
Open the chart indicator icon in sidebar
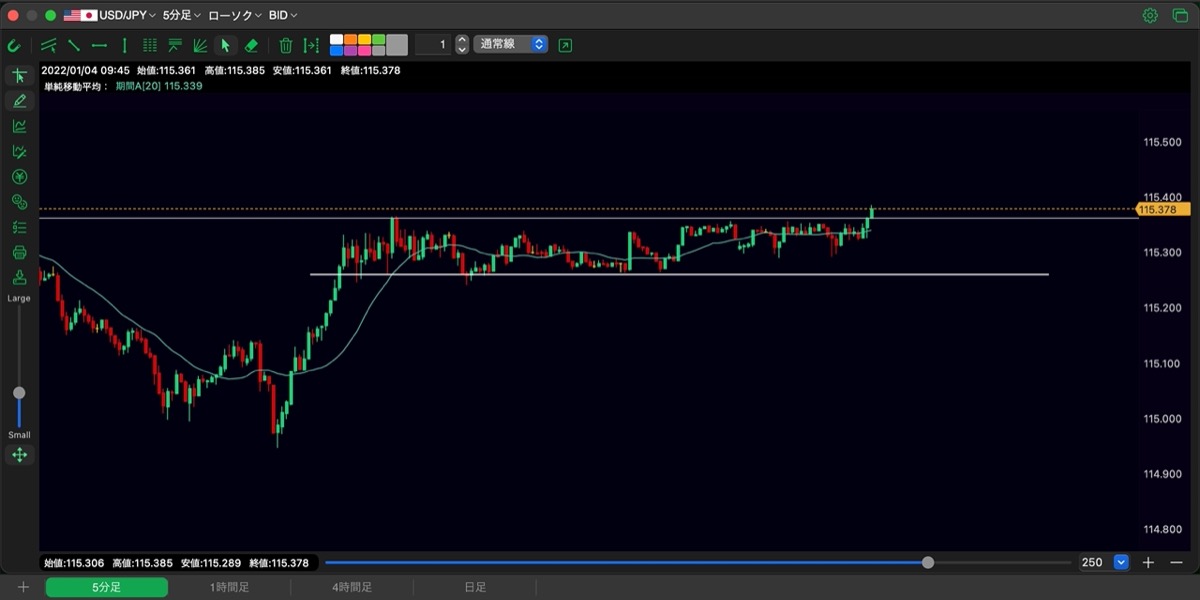click(x=19, y=126)
